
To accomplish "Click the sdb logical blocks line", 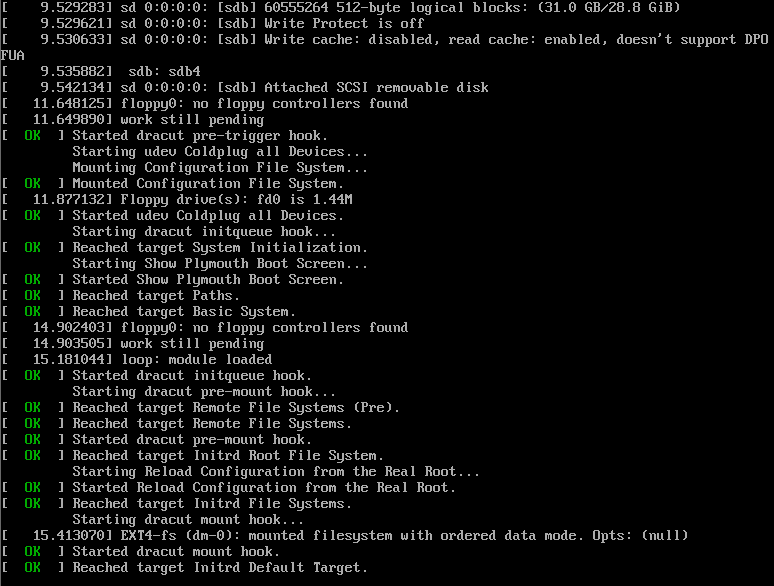I will [341, 8].
